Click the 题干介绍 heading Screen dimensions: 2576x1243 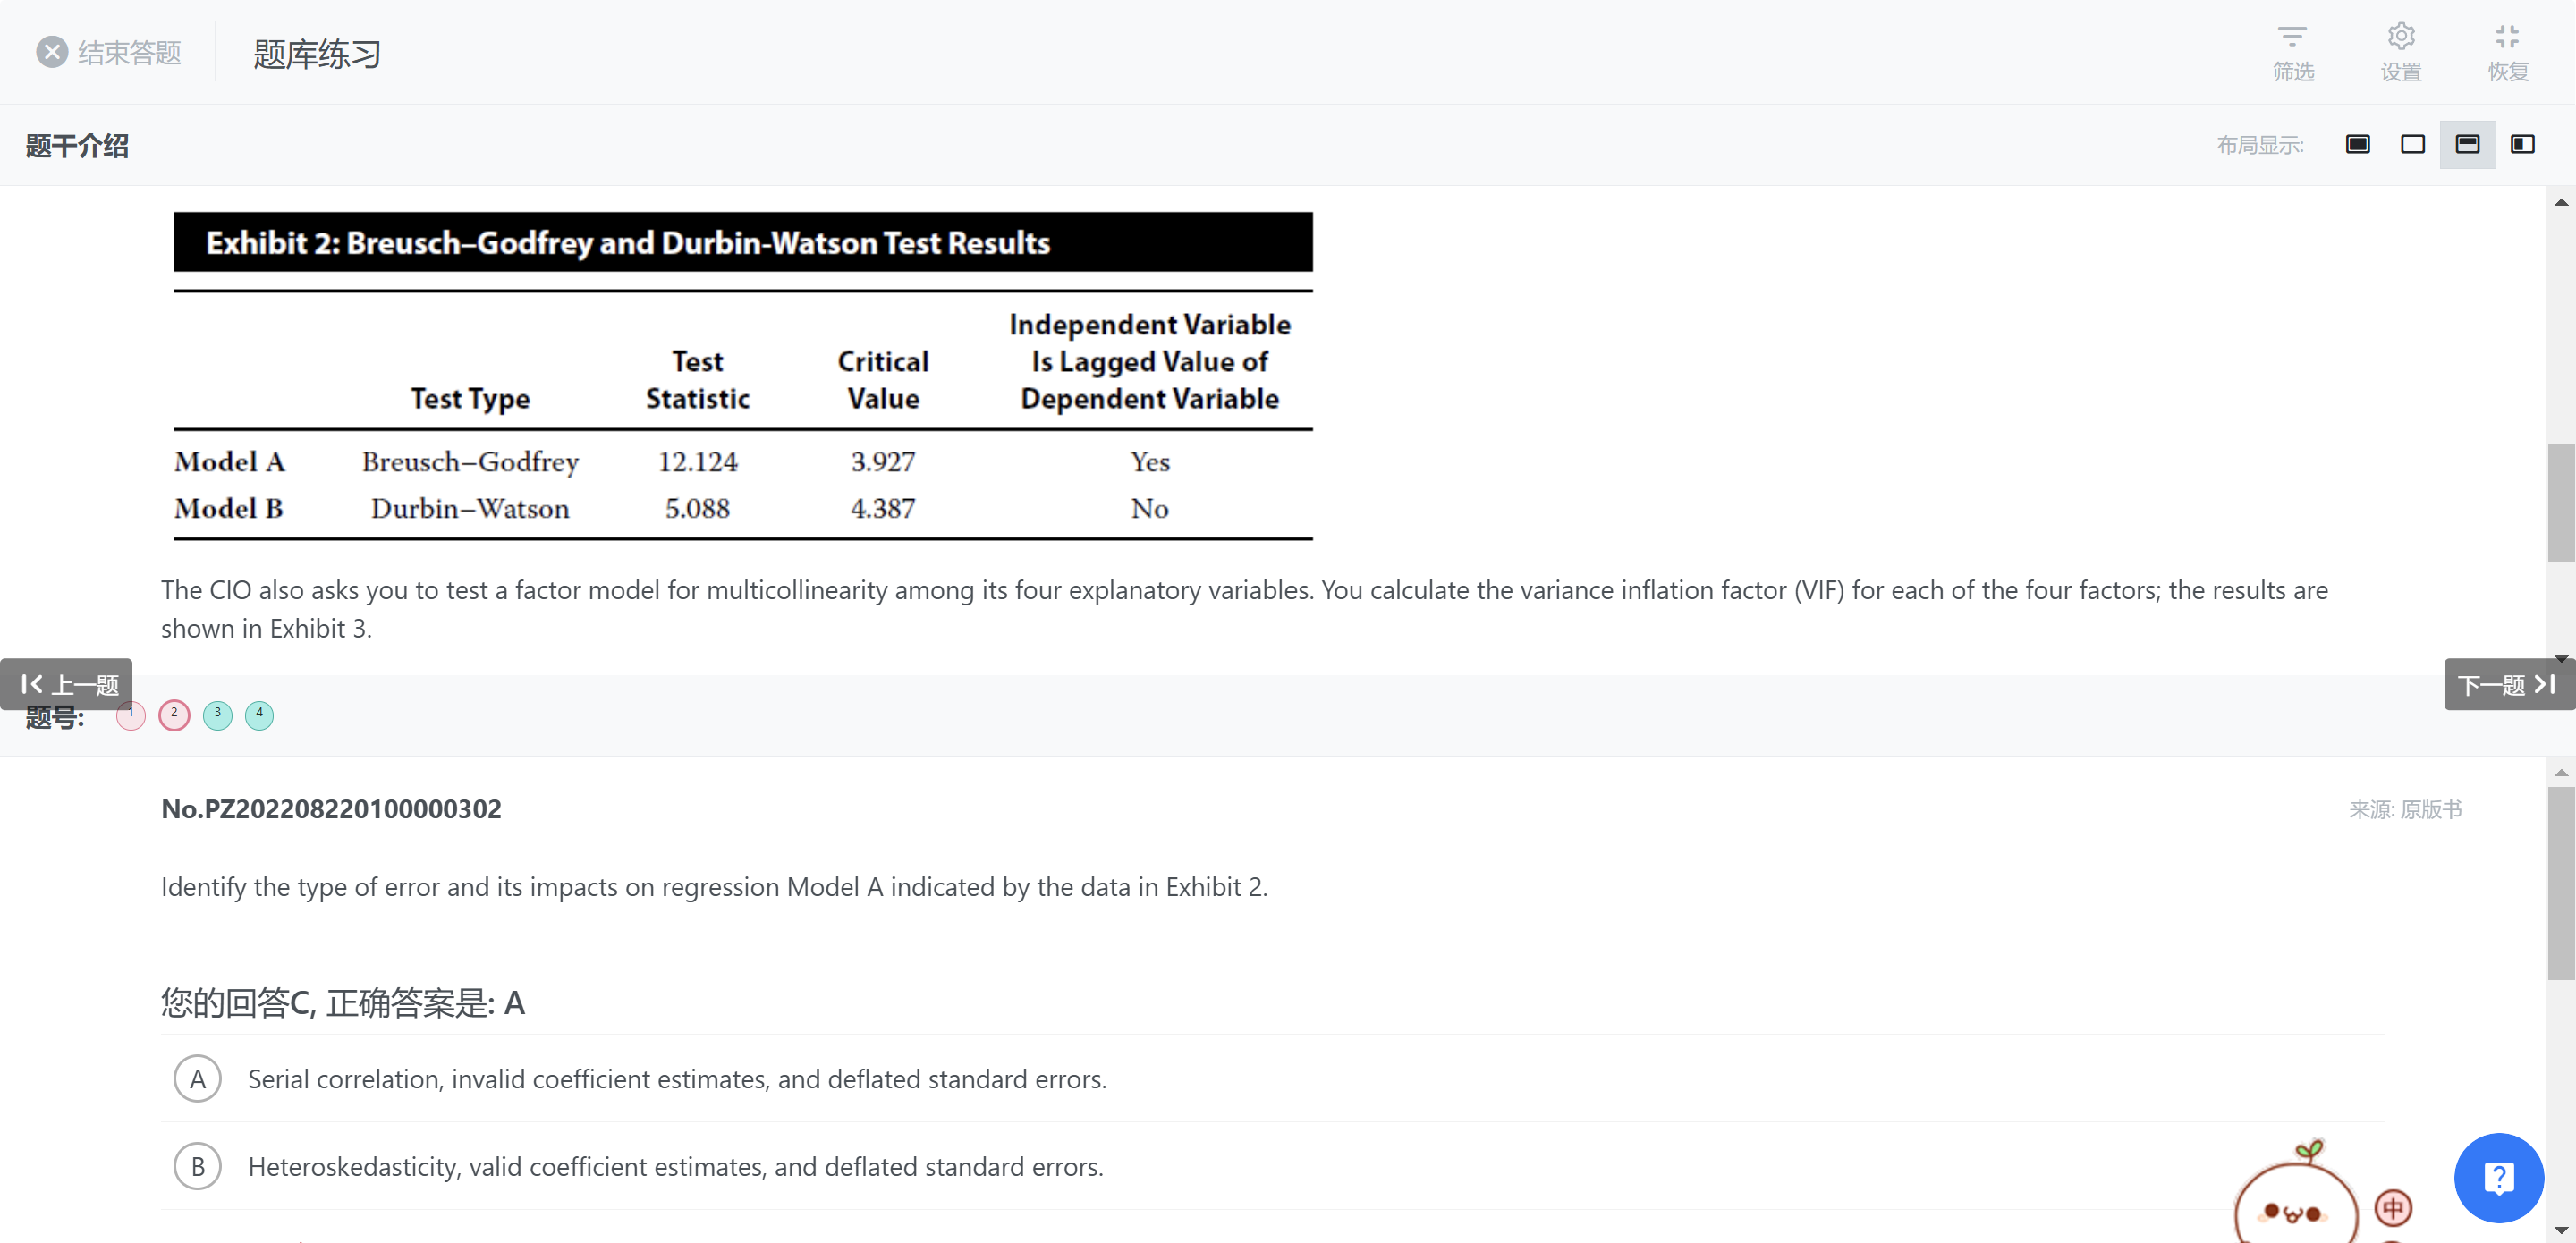77,146
